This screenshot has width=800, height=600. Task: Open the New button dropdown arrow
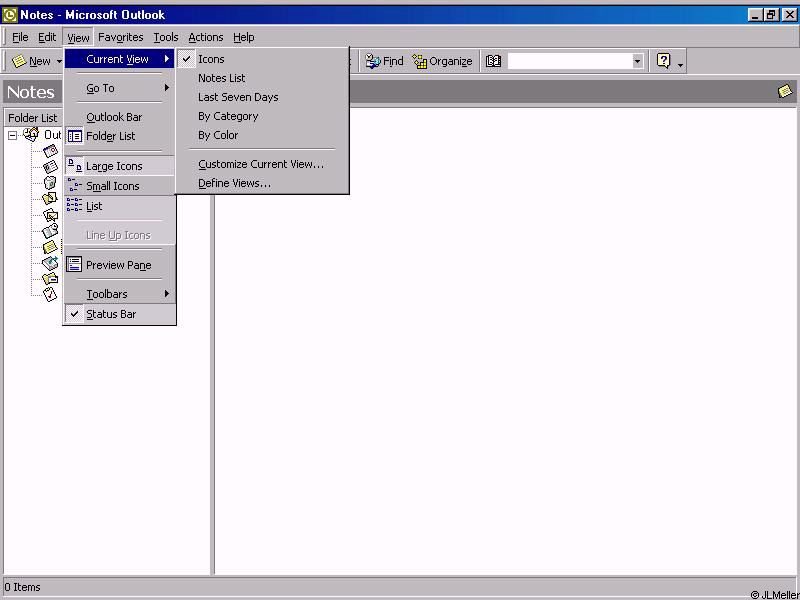(59, 62)
